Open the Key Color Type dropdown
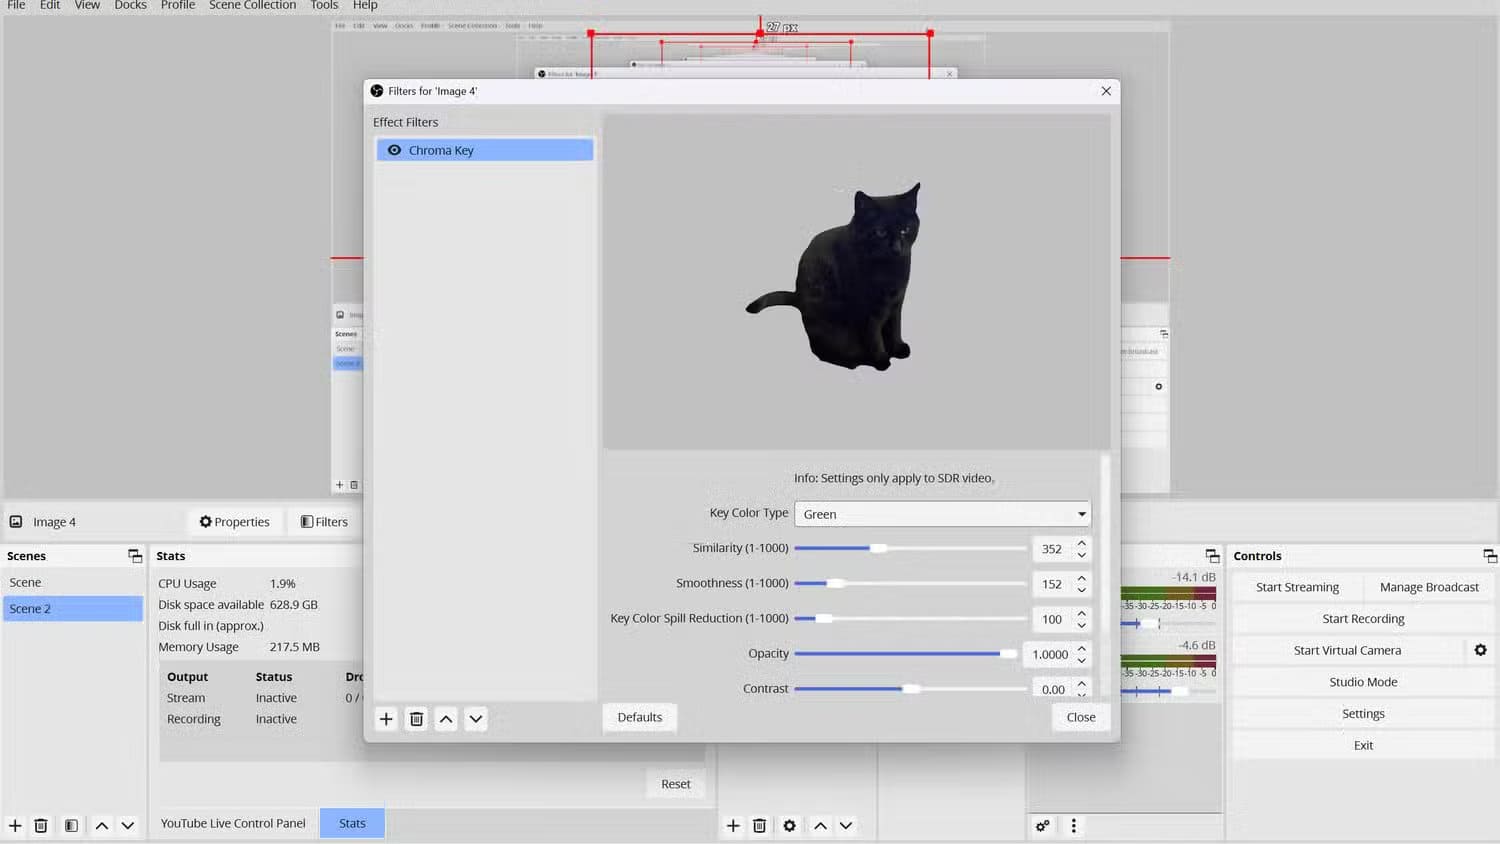Image resolution: width=1500 pixels, height=844 pixels. (942, 514)
